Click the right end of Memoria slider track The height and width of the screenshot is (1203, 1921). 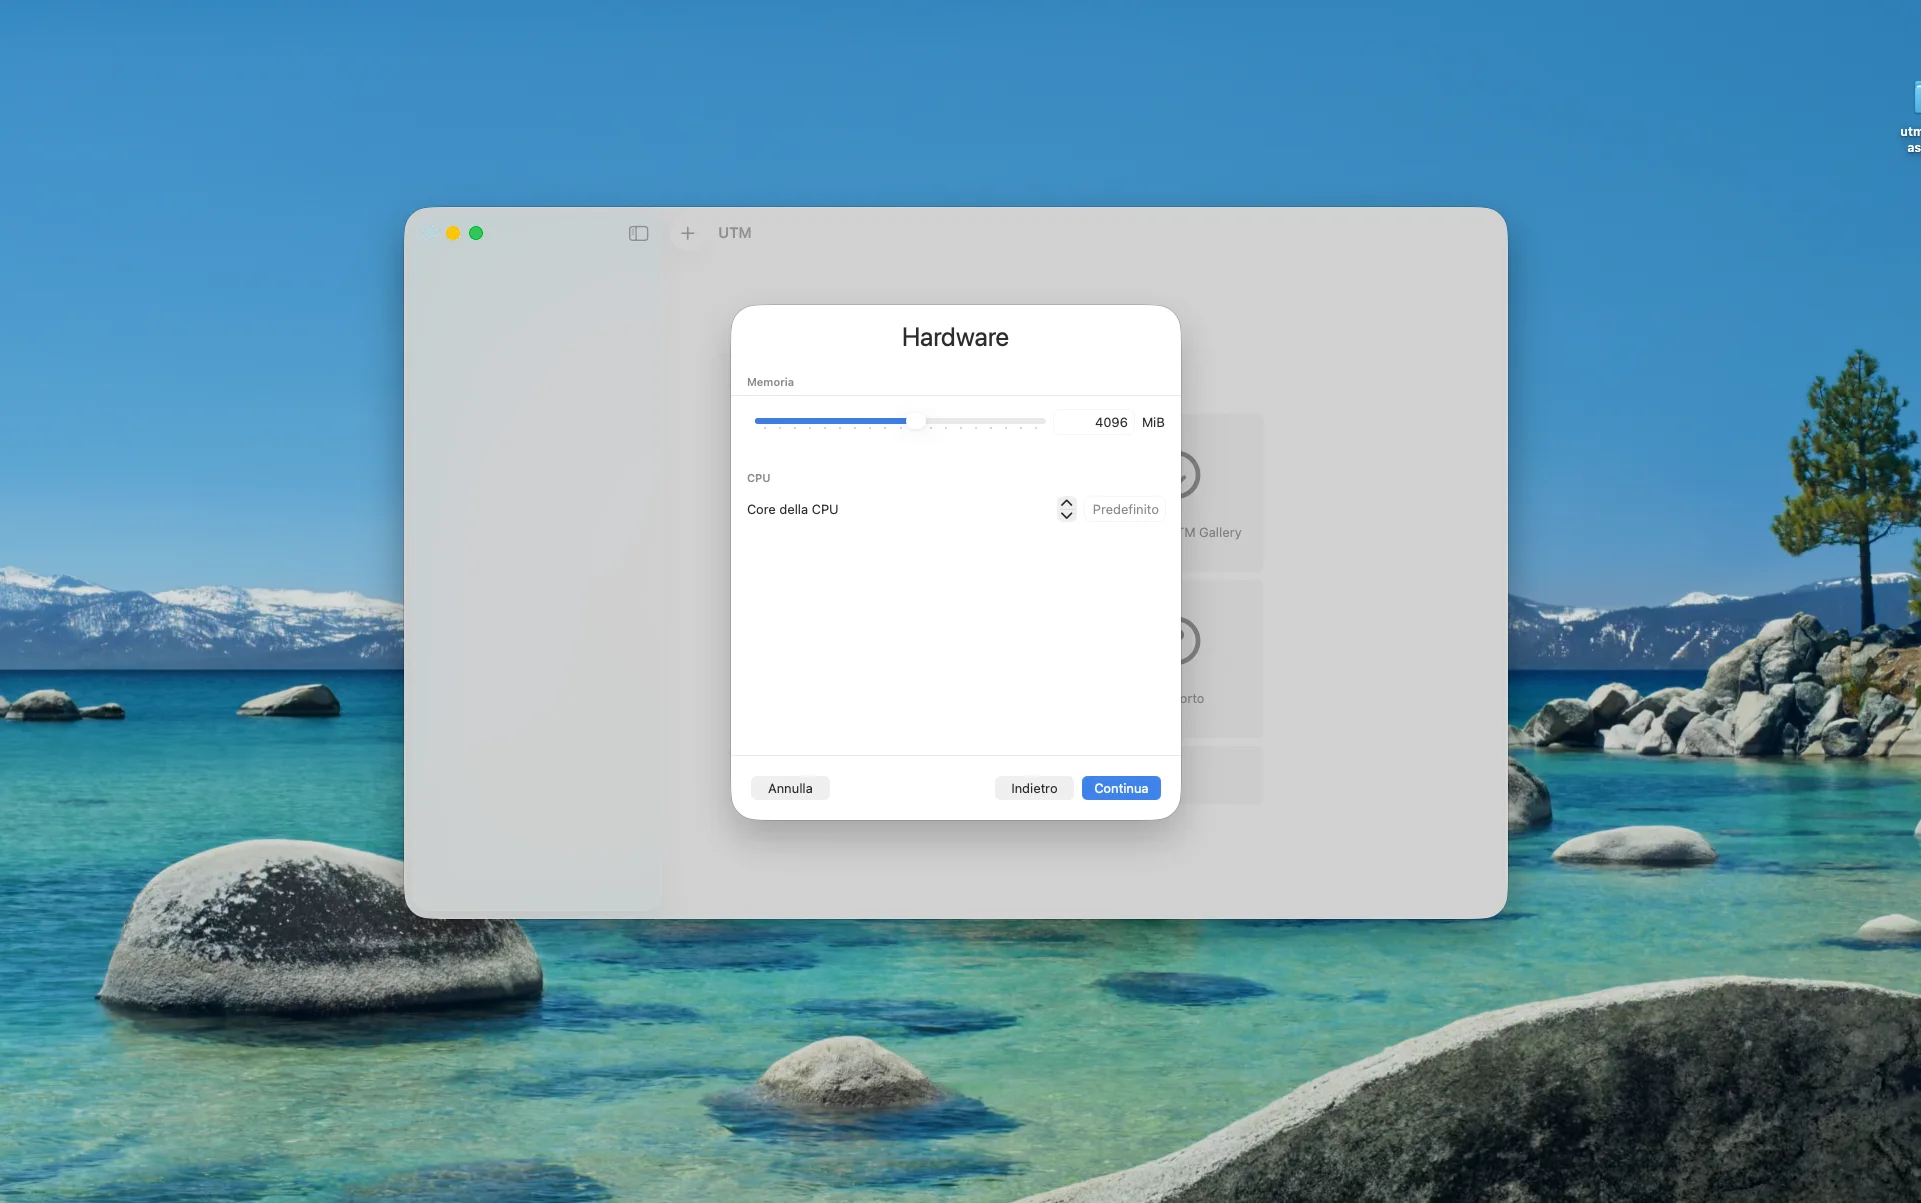(x=1041, y=421)
